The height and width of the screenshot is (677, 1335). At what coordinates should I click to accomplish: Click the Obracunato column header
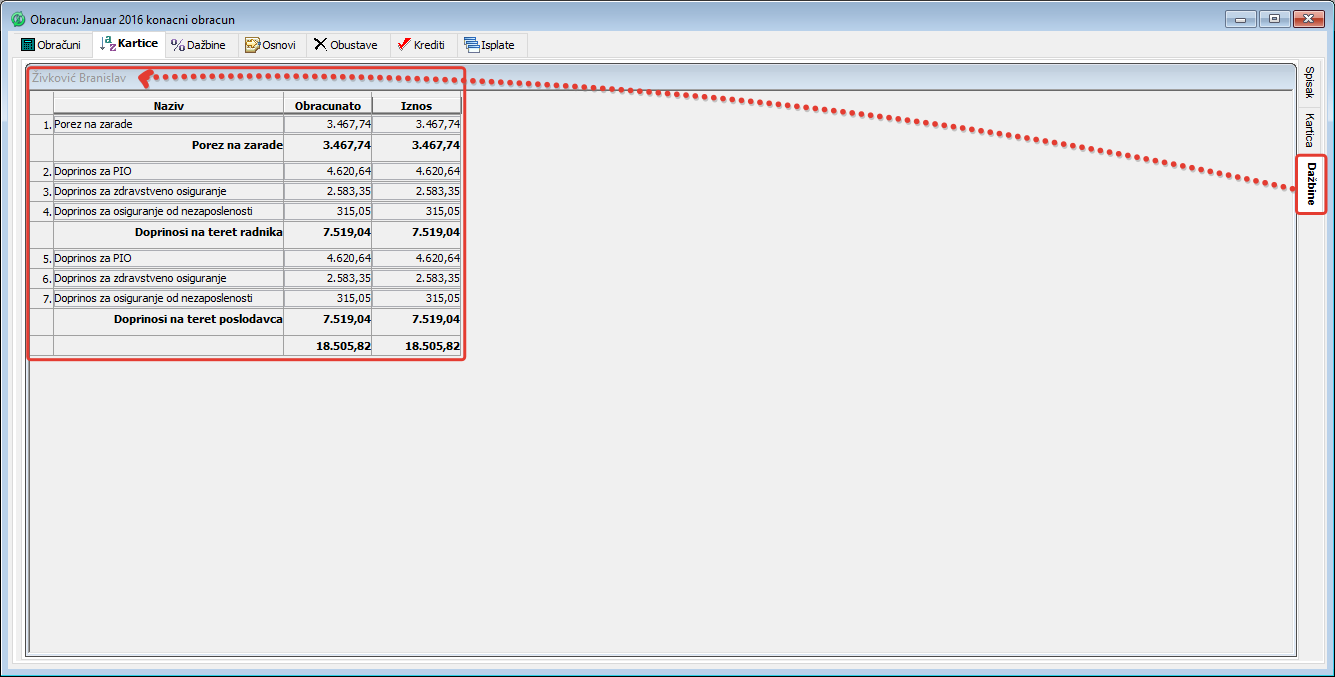coord(327,105)
